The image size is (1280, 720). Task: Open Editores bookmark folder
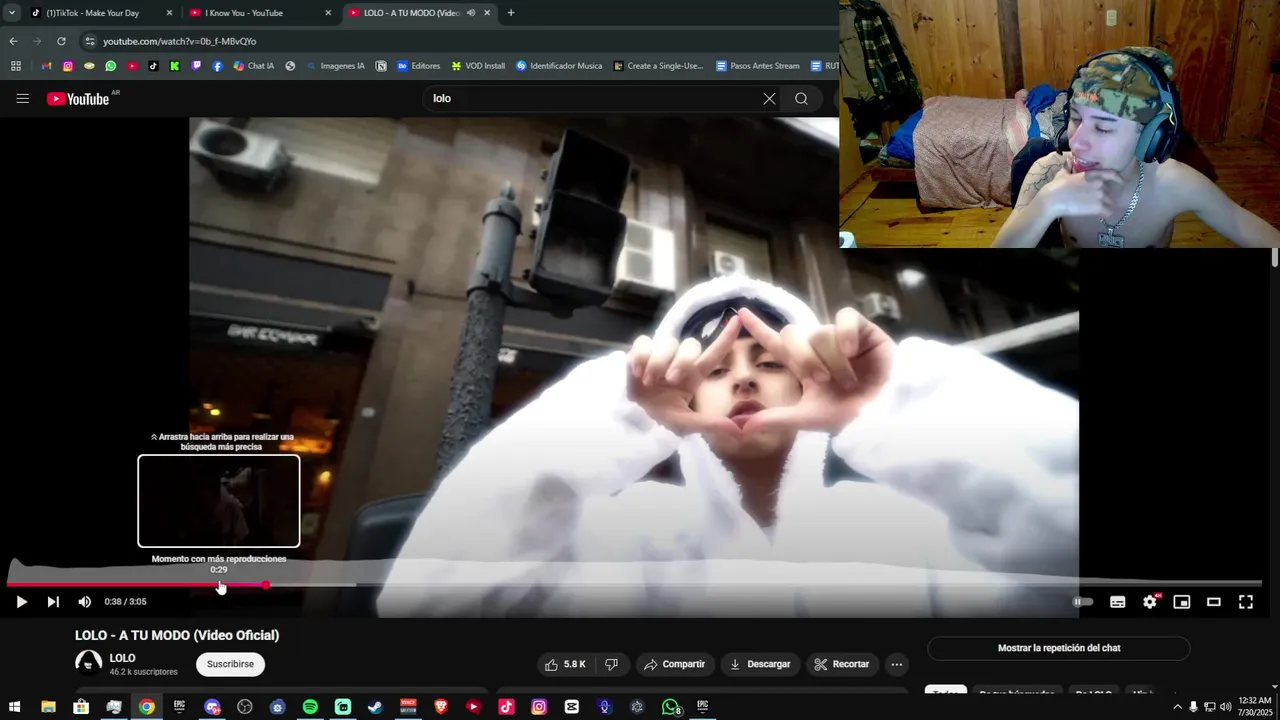[x=418, y=66]
